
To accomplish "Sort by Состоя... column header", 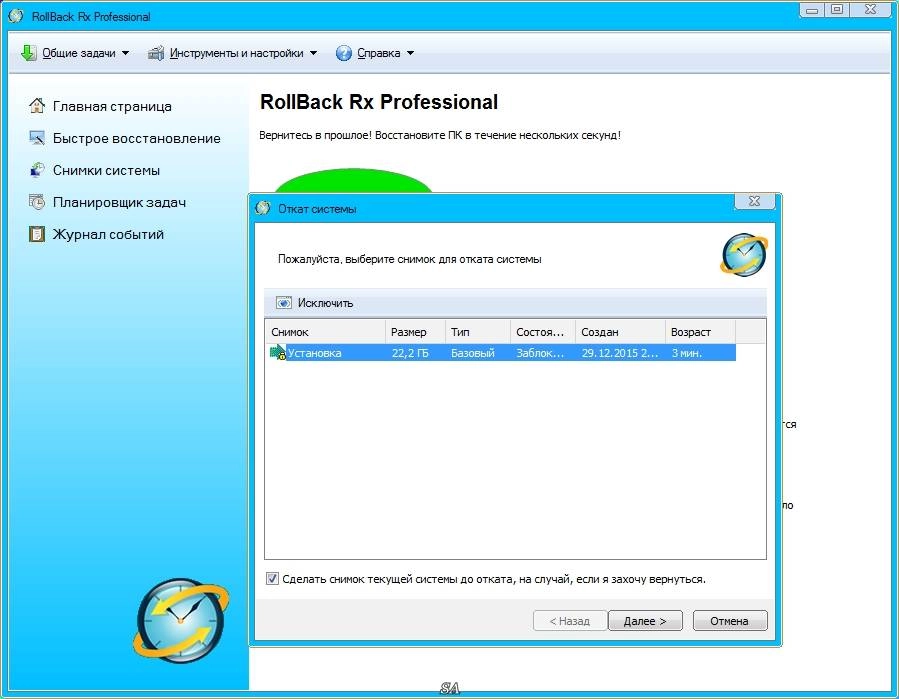I will pyautogui.click(x=542, y=332).
